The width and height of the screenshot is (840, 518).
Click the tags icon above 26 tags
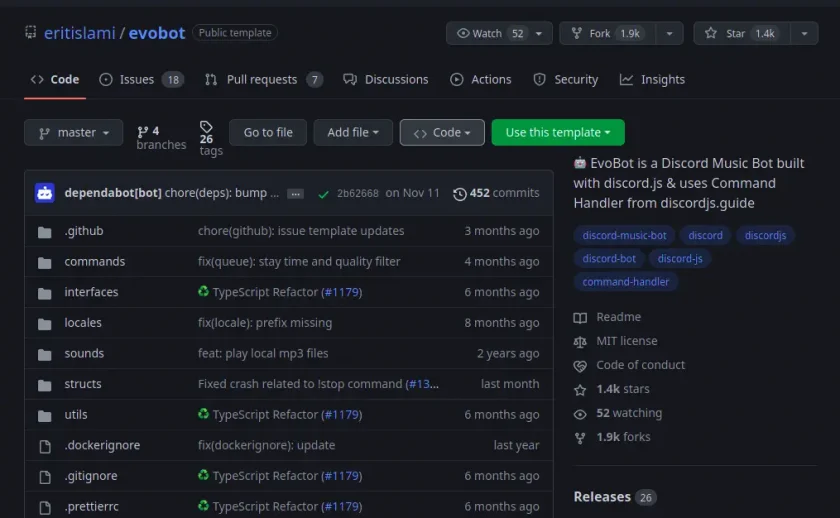coord(206,127)
